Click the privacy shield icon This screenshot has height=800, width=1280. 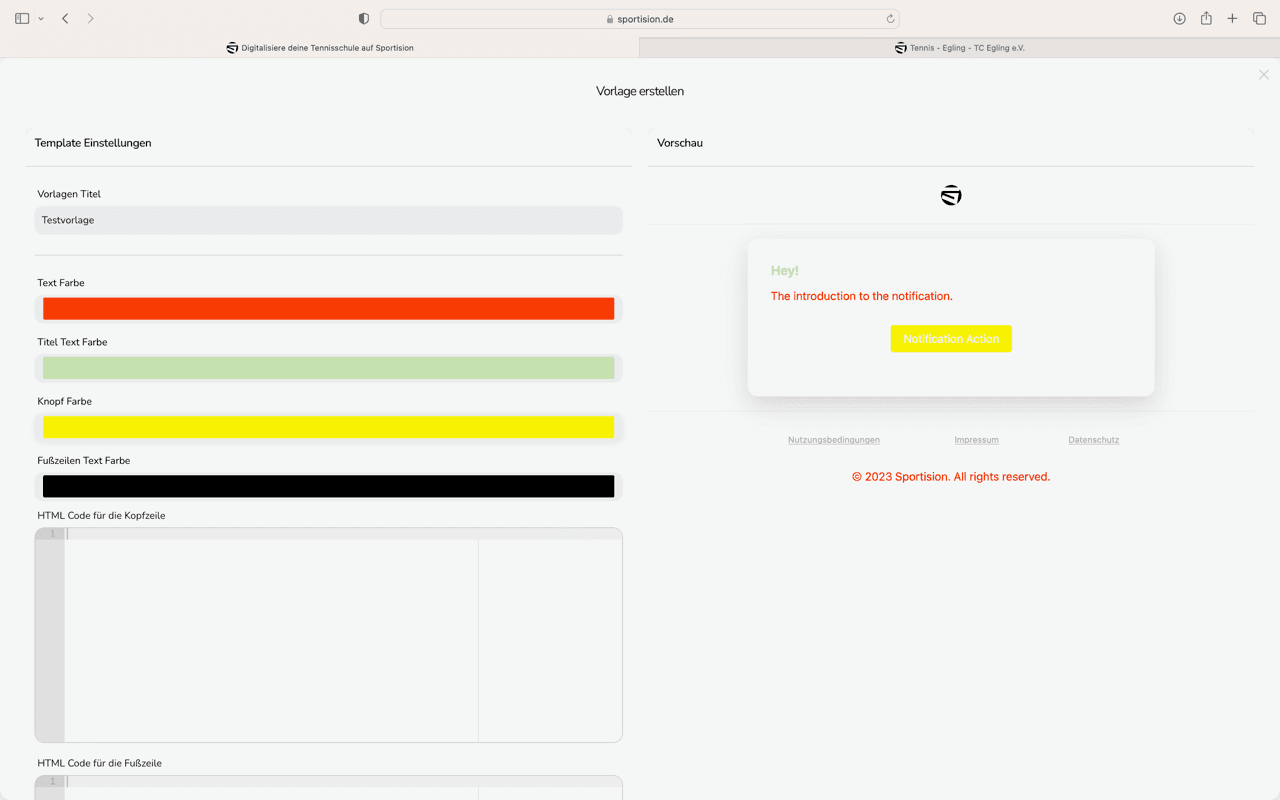click(x=364, y=19)
